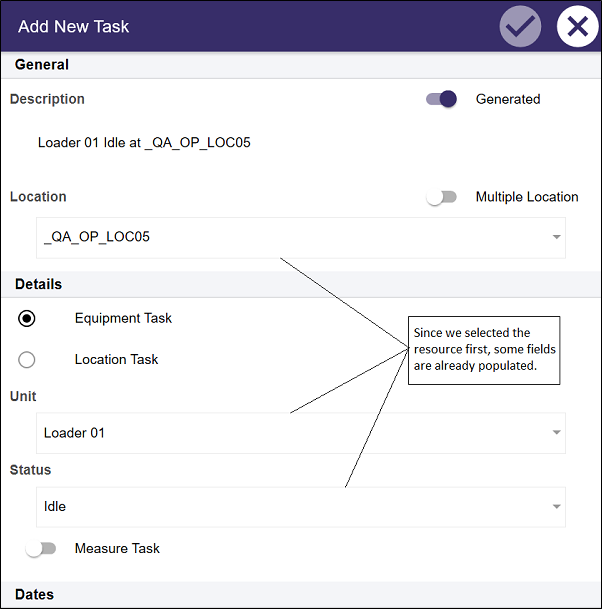Choose the Location Task radio option
The image size is (602, 609).
[26, 360]
